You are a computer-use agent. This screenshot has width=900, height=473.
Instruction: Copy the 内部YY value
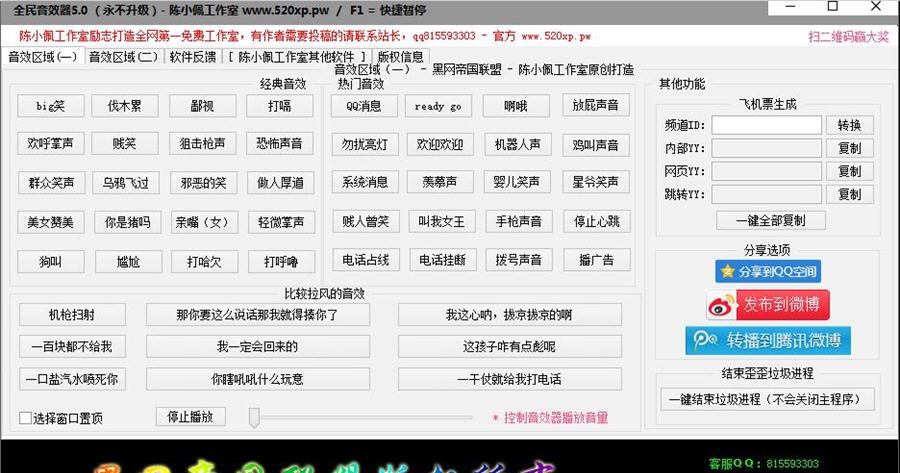[x=850, y=148]
